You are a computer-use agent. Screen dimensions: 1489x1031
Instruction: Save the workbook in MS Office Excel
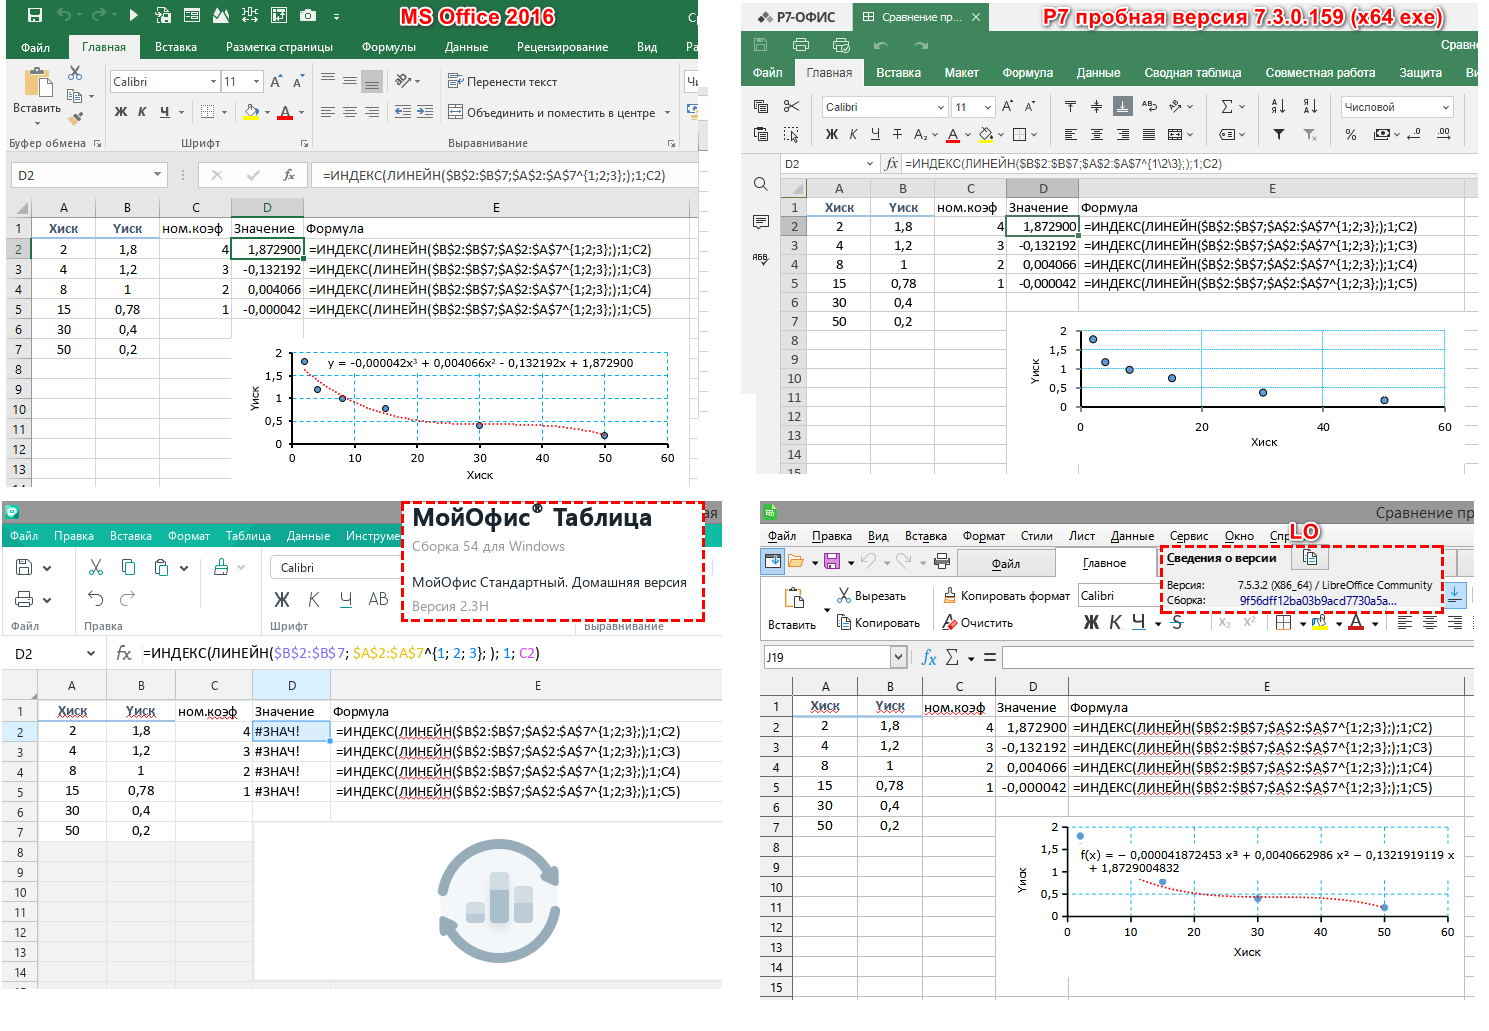(x=34, y=16)
